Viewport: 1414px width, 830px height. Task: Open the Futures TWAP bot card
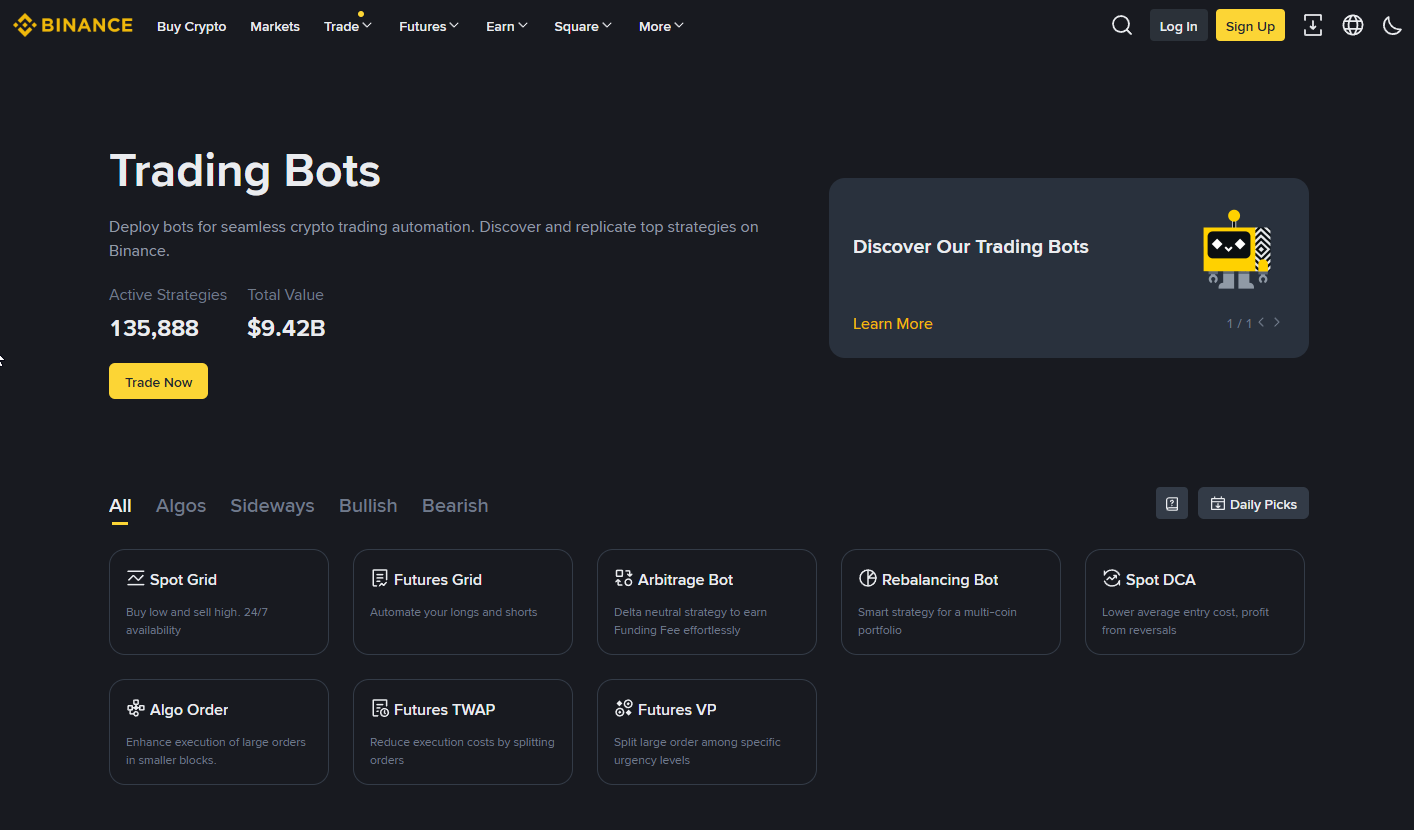(463, 732)
